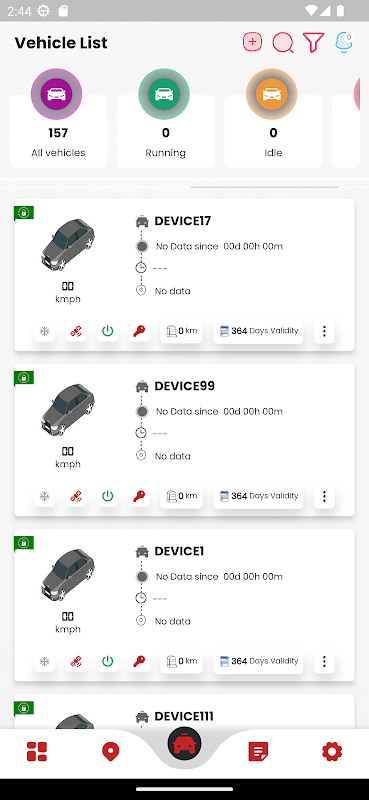This screenshot has height=800, width=369.
Task: Select the Running vehicles card
Action: pos(166,131)
